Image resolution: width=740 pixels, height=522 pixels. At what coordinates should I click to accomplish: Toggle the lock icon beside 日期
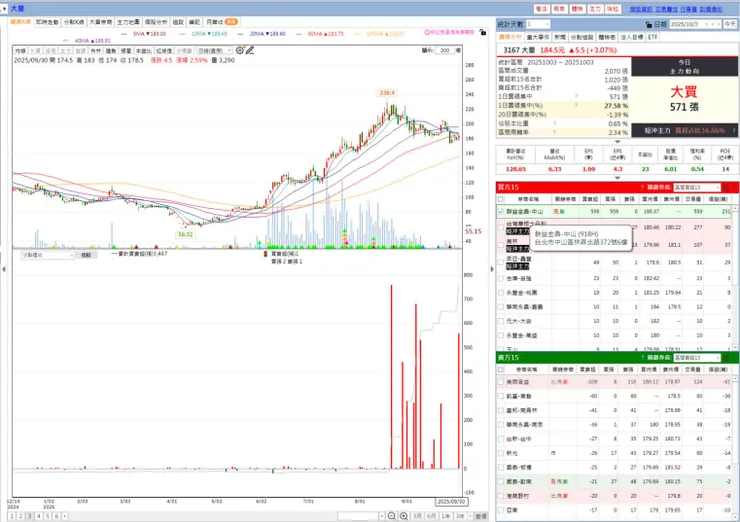[x=648, y=25]
